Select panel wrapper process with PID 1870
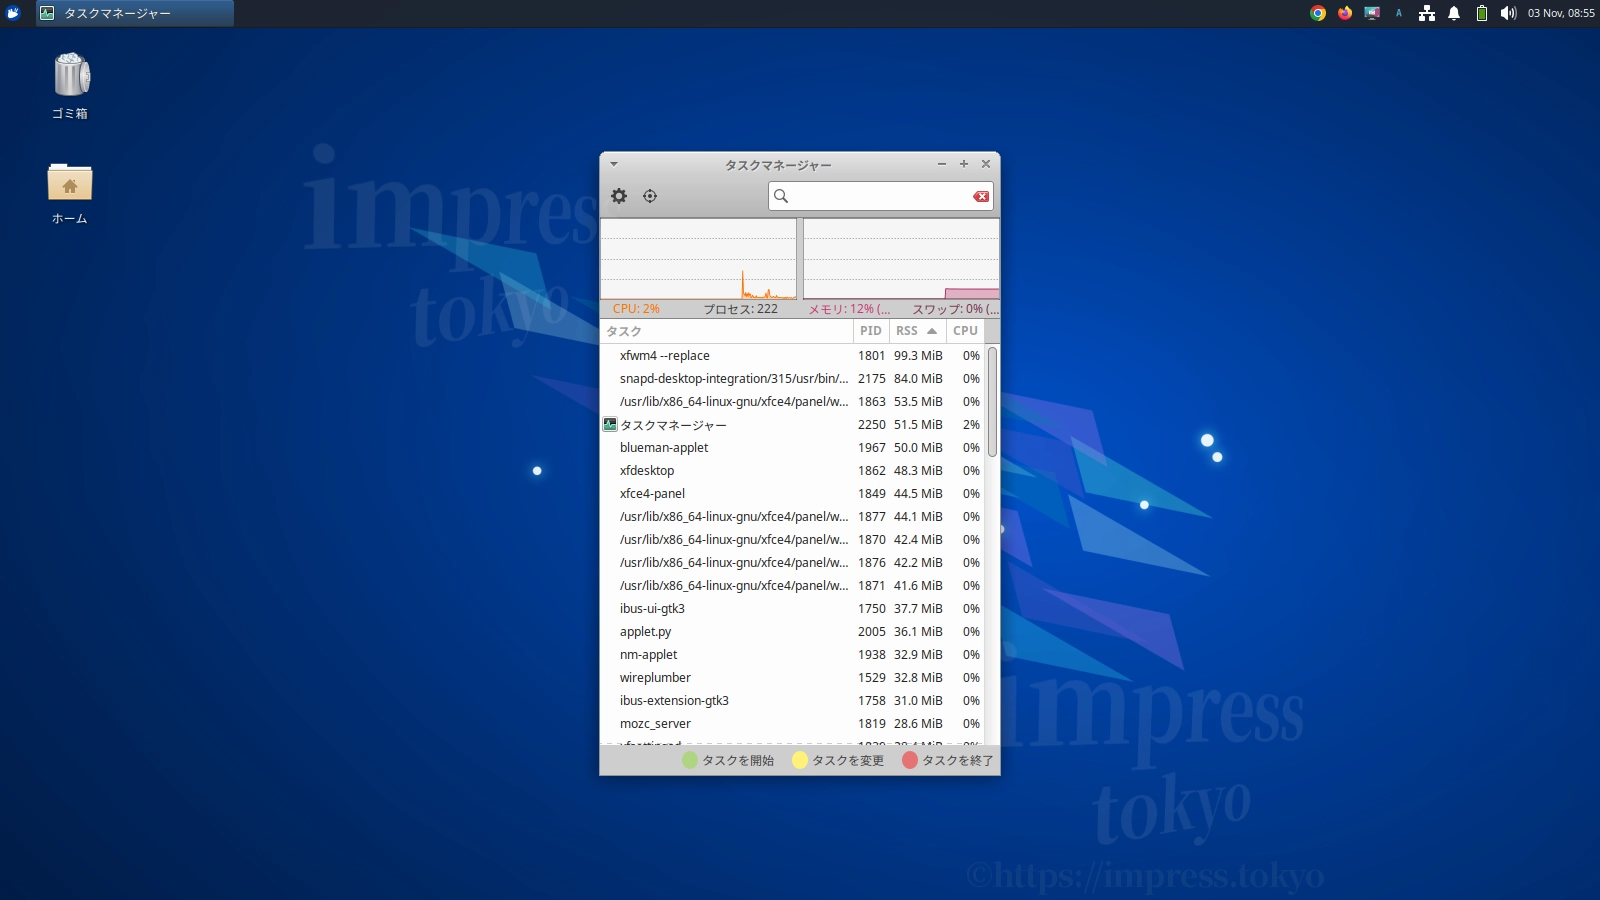This screenshot has width=1600, height=900. pyautogui.click(x=792, y=540)
